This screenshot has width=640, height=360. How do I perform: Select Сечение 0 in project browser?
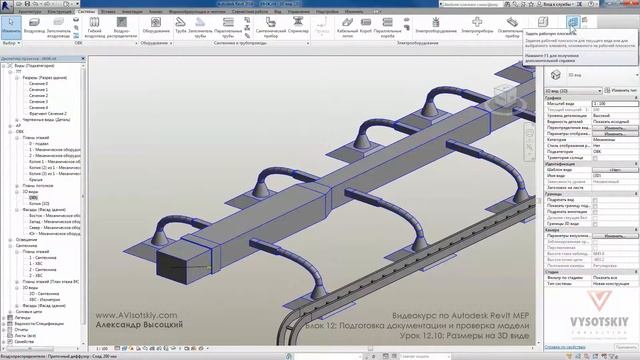coord(38,84)
